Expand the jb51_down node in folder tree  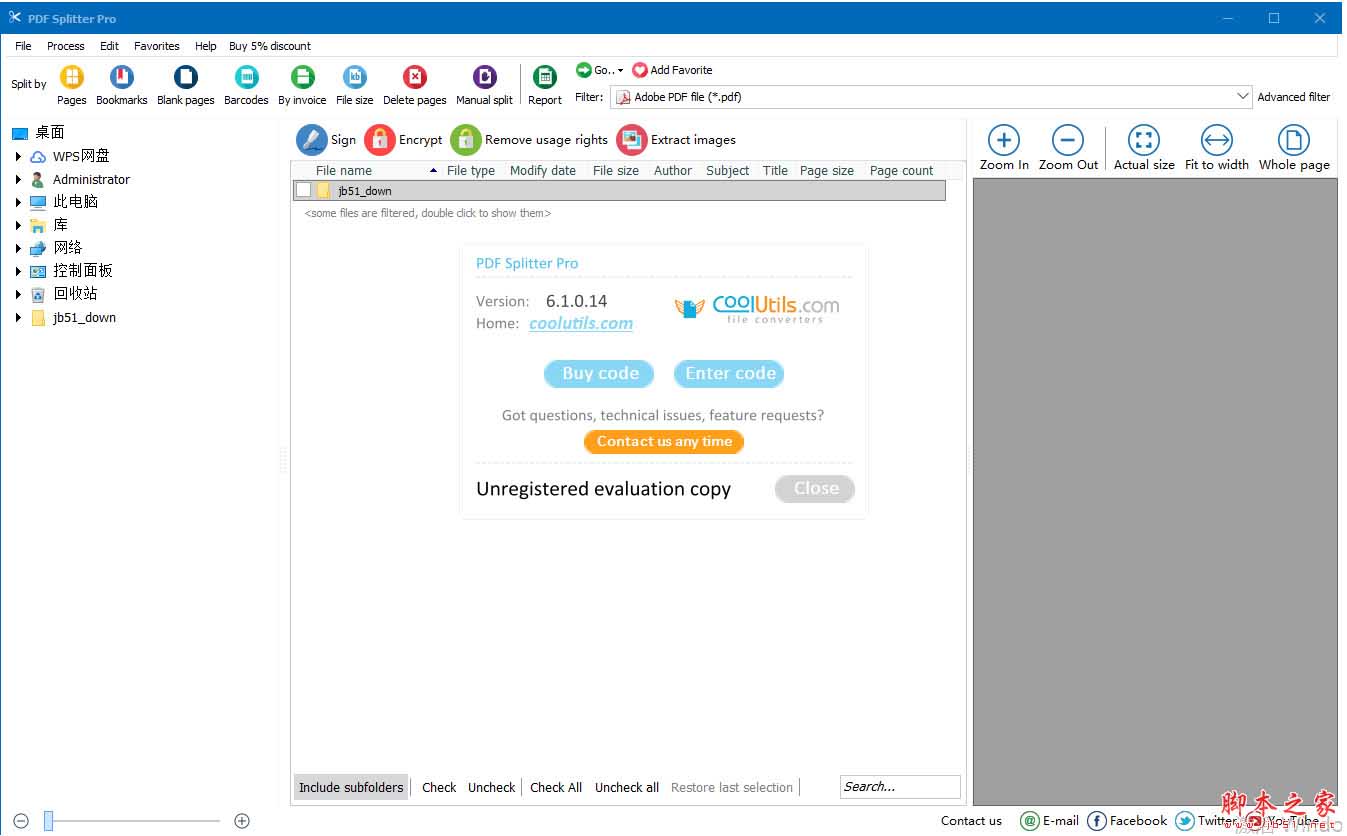click(x=18, y=317)
